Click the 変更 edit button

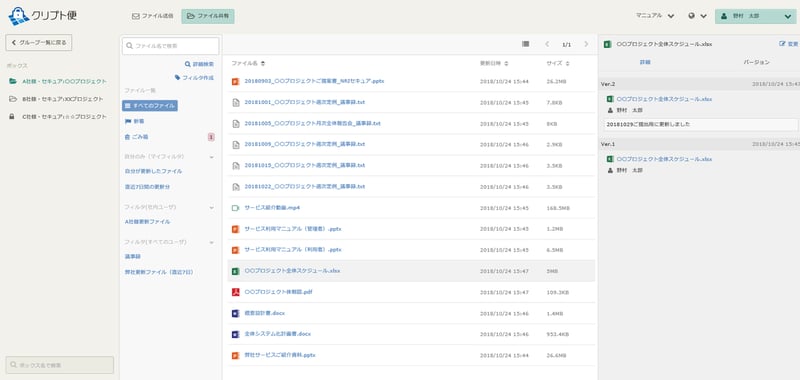click(x=788, y=44)
